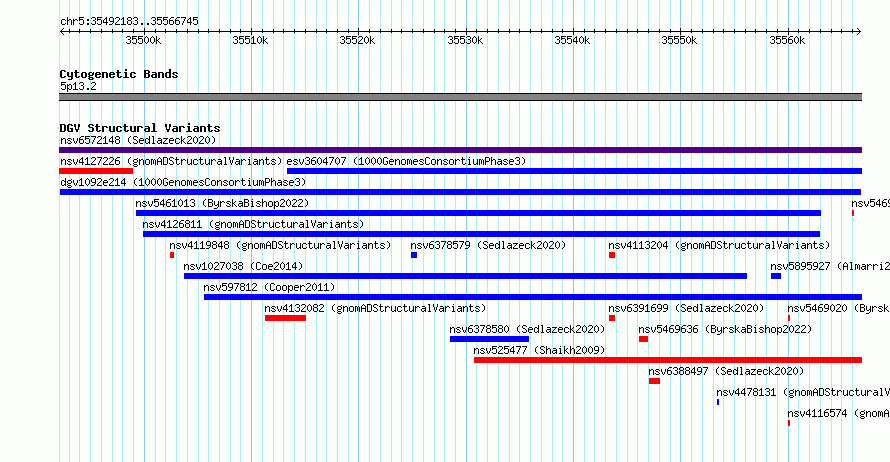Open dgv1092e214 variant label
Image resolution: width=890 pixels, height=462 pixels.
tap(183, 182)
